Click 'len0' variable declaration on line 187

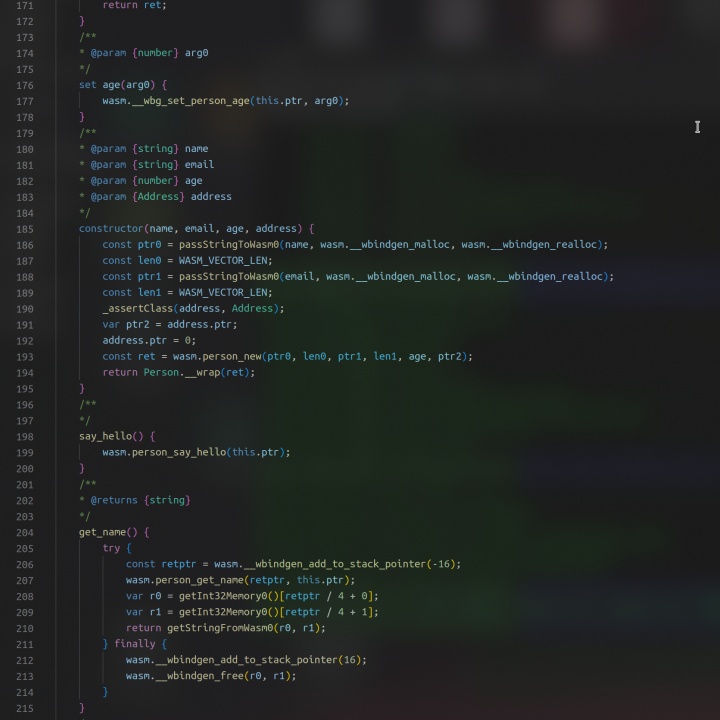tap(149, 261)
